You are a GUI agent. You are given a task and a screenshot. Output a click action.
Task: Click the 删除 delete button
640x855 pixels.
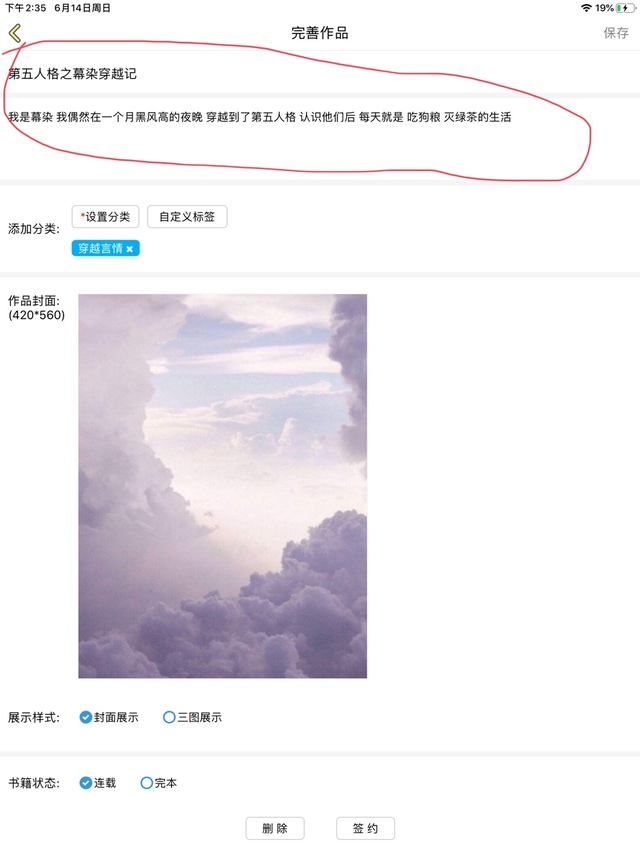pos(275,828)
